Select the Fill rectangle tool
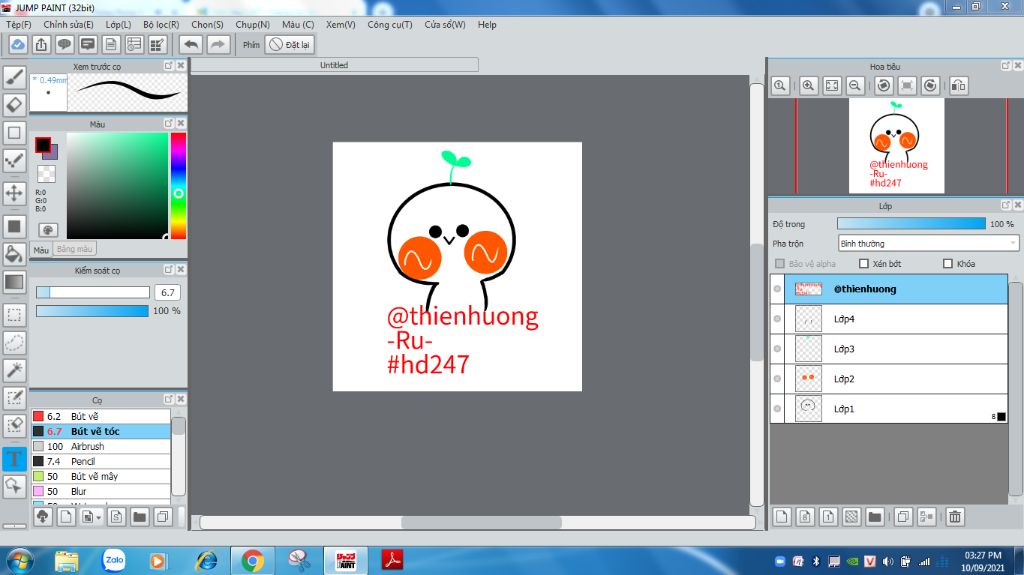 coord(14,226)
